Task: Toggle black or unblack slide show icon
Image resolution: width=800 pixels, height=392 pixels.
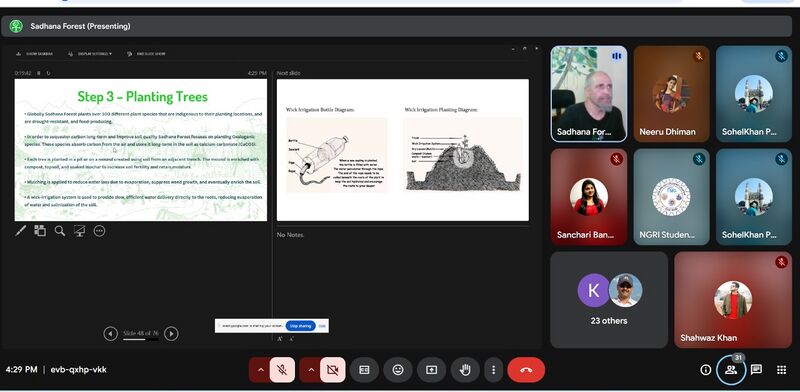Action: coord(80,231)
